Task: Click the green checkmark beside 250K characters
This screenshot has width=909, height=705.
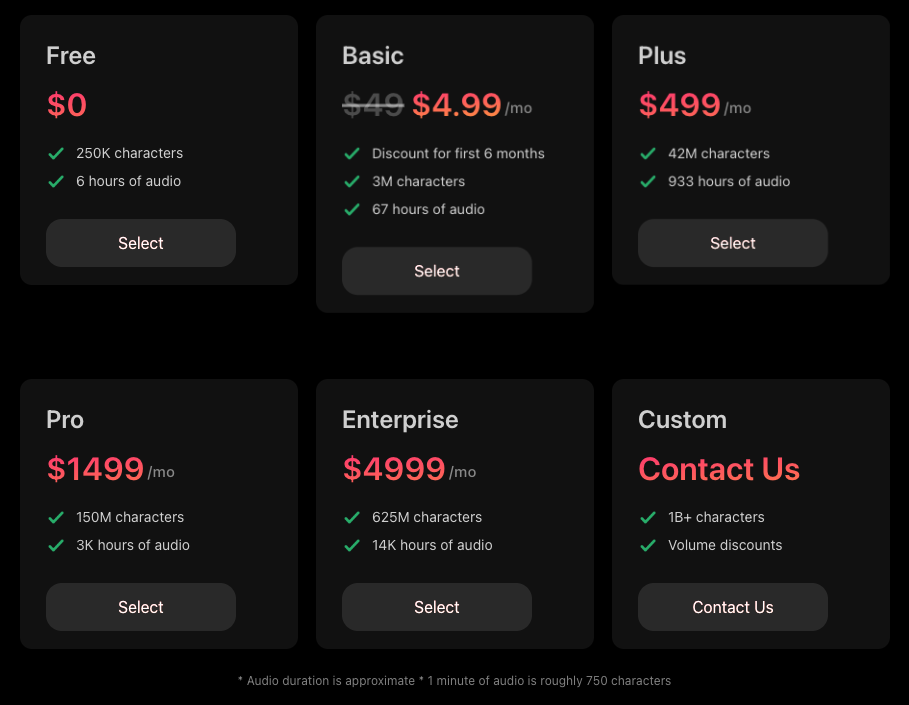Action: point(56,153)
